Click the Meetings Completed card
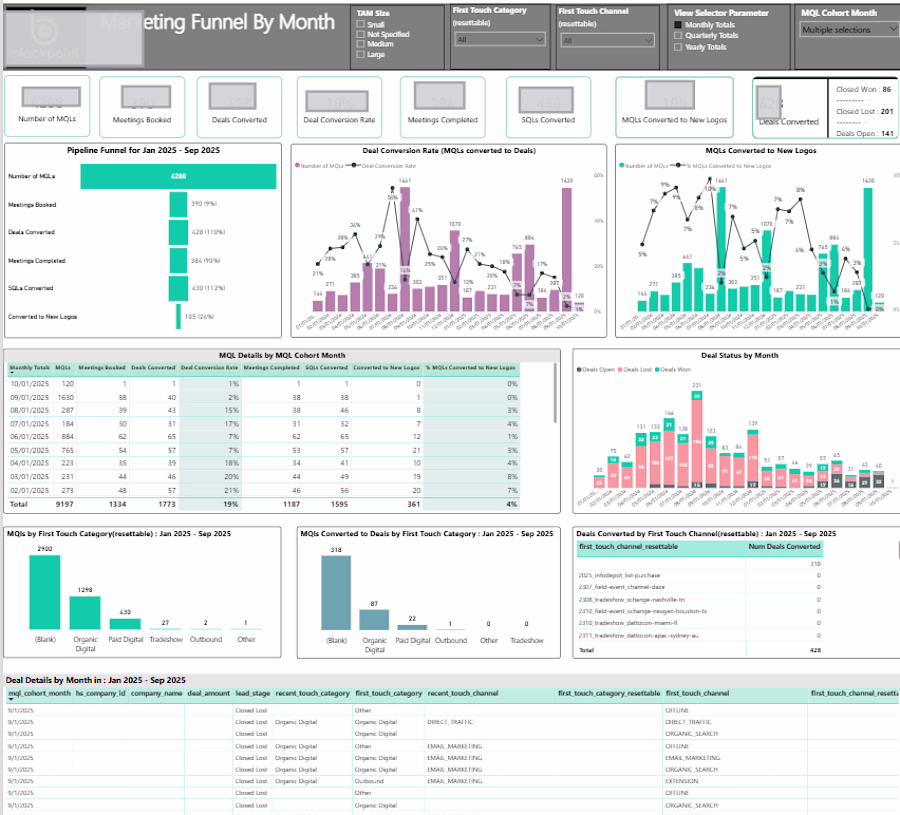Viewport: 900px width, 815px height. click(x=443, y=107)
